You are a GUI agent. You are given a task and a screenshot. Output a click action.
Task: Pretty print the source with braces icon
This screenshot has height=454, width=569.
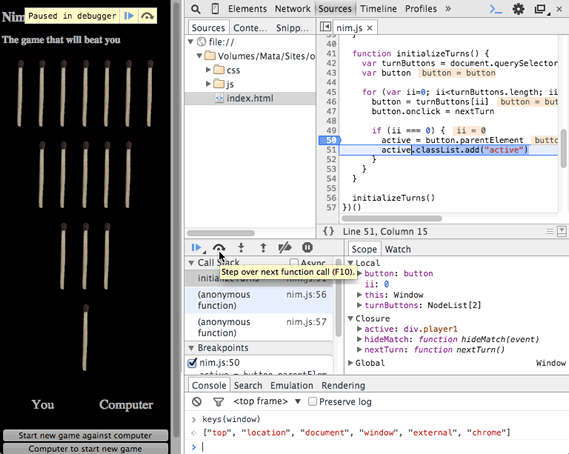[328, 231]
